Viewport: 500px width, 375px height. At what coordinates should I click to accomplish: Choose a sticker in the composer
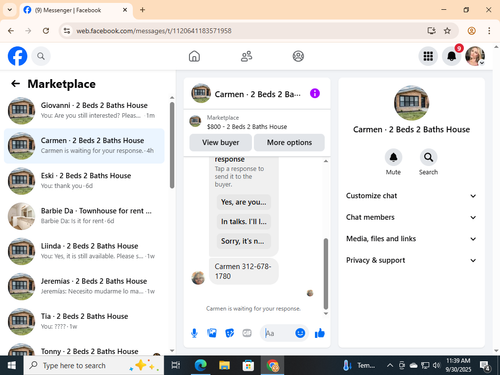pos(230,333)
